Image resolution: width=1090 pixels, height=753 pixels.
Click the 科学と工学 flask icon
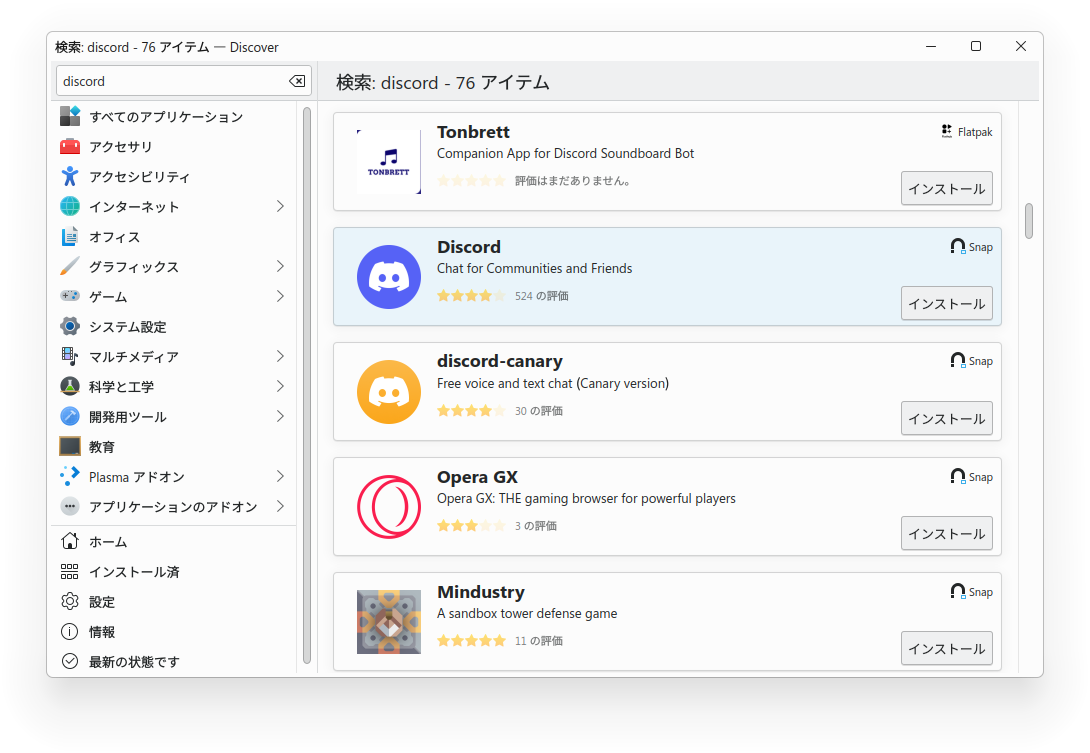point(70,386)
